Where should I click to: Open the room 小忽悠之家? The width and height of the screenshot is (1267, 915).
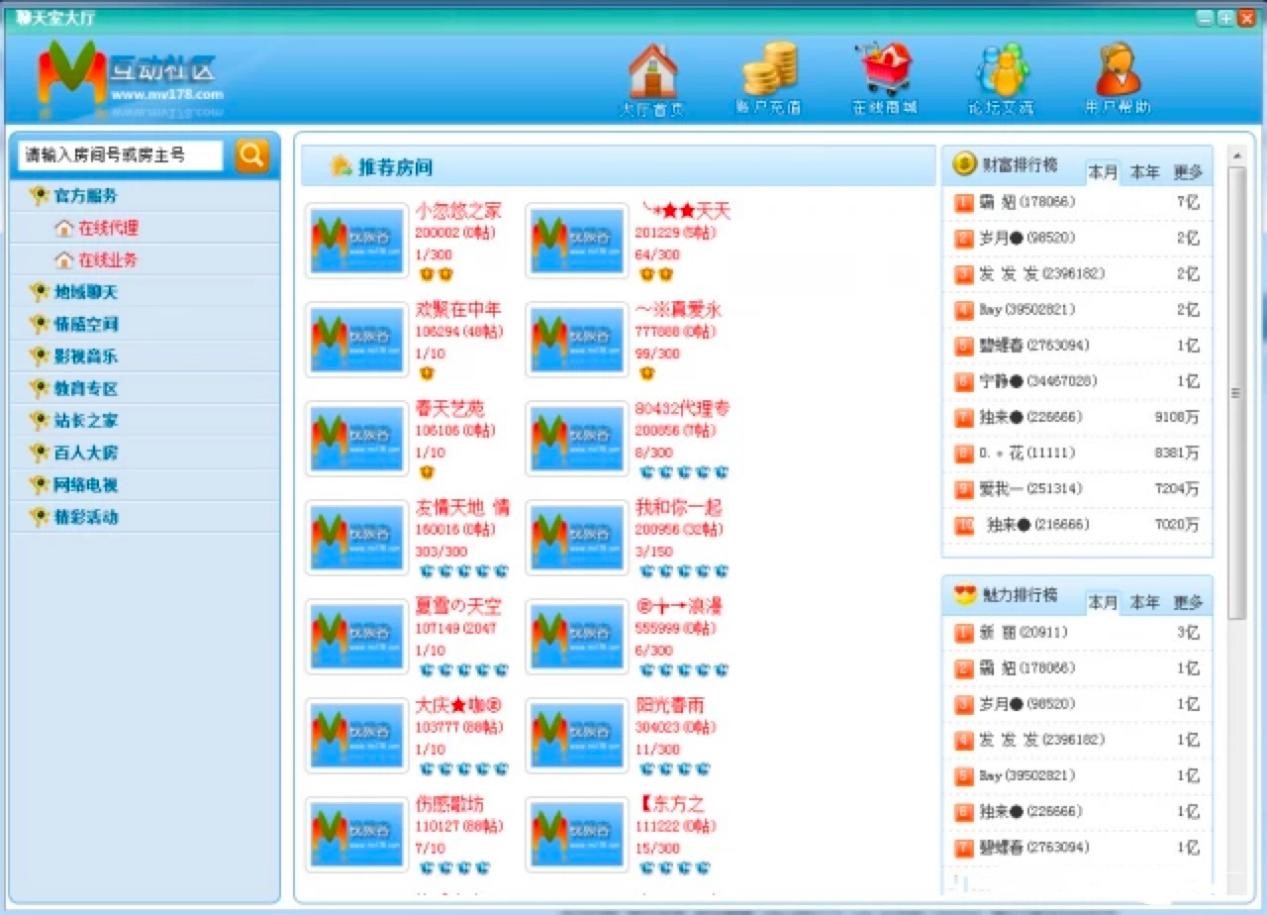(460, 211)
